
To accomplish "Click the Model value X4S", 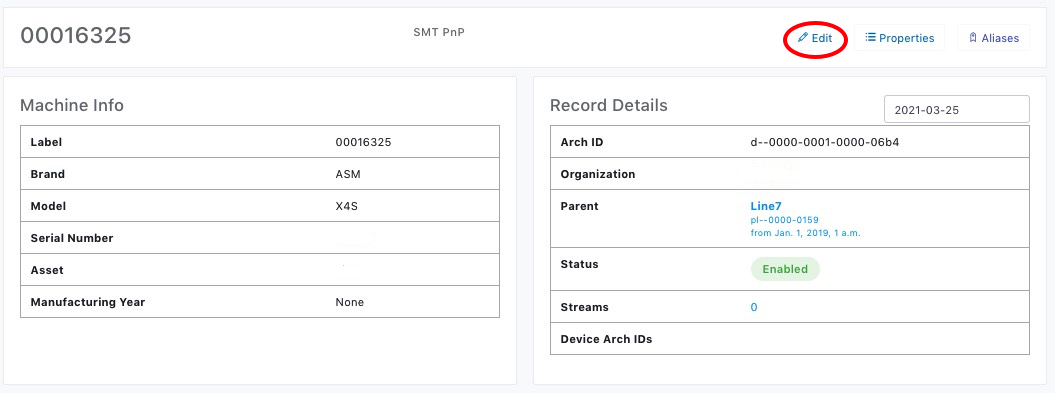I will (x=347, y=207).
